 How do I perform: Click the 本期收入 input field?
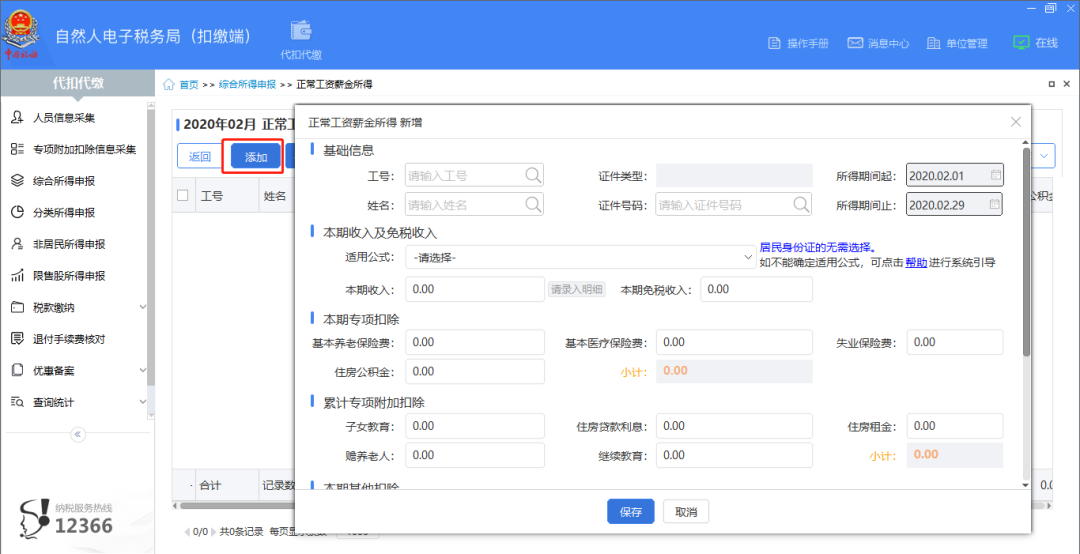[x=475, y=290]
